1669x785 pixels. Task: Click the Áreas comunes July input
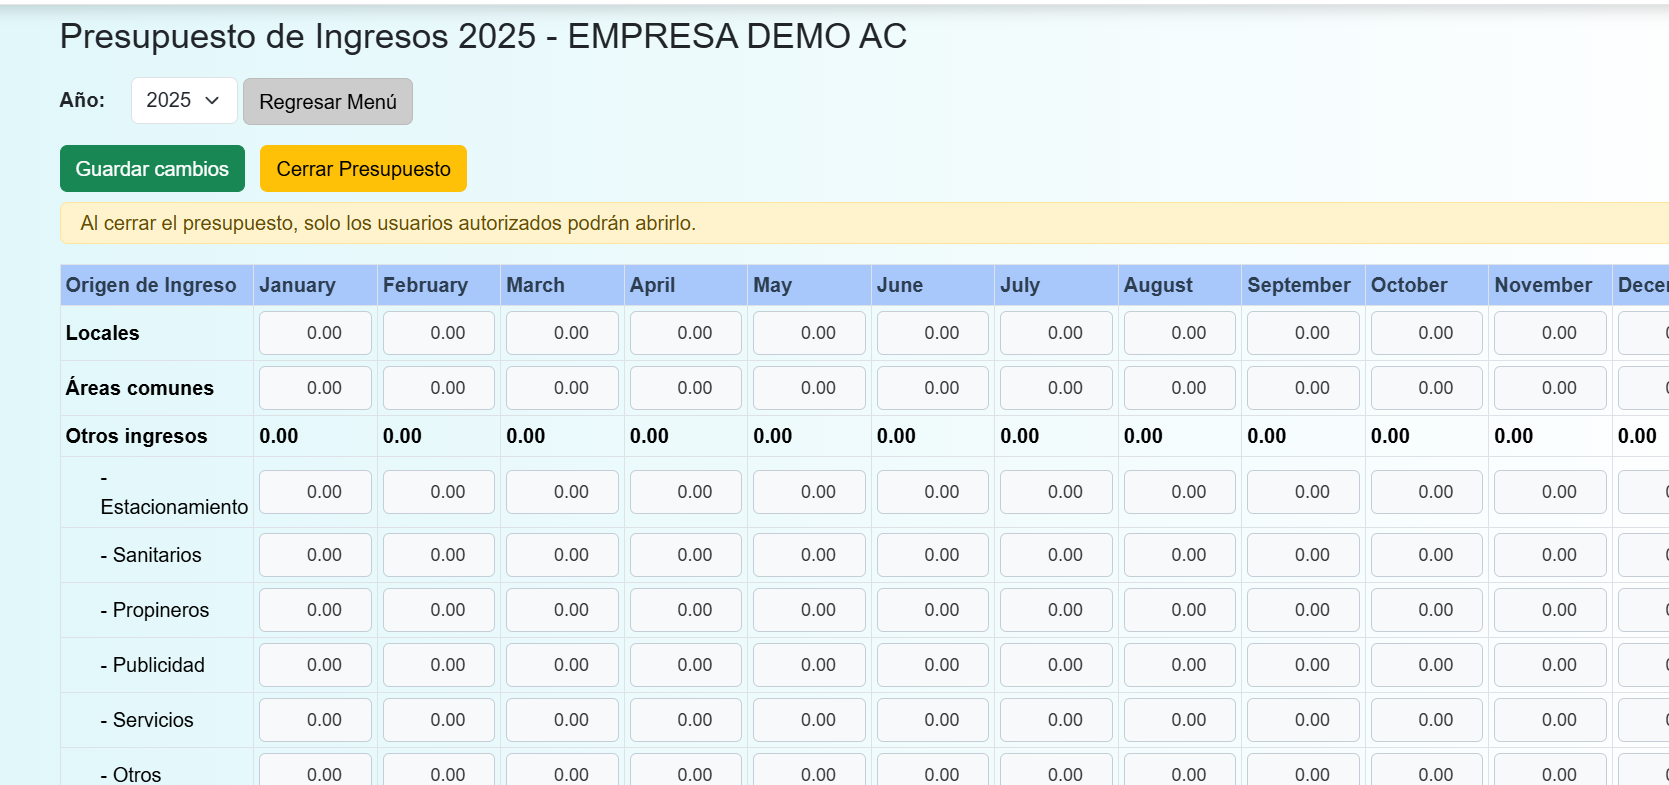pyautogui.click(x=1056, y=388)
